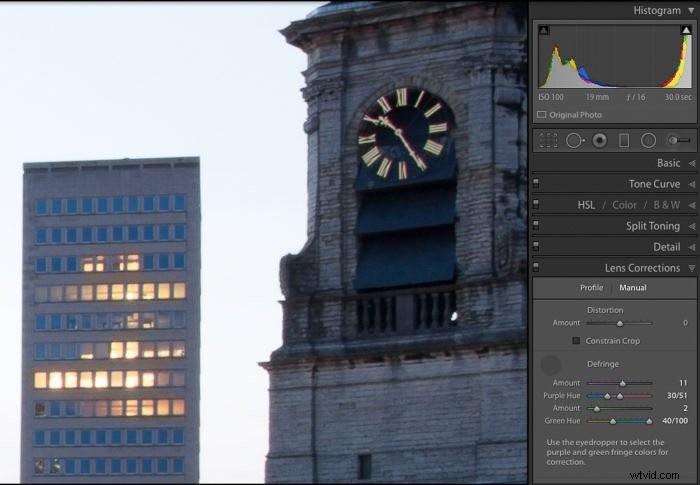Viewport: 700px width, 485px height.
Task: Select the Graduated Filter tool
Action: pos(624,140)
